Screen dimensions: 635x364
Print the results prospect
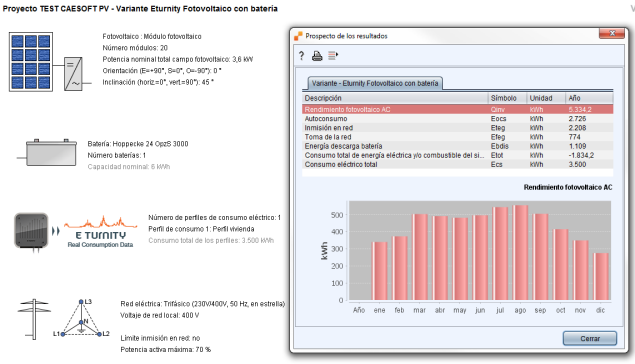coord(317,56)
